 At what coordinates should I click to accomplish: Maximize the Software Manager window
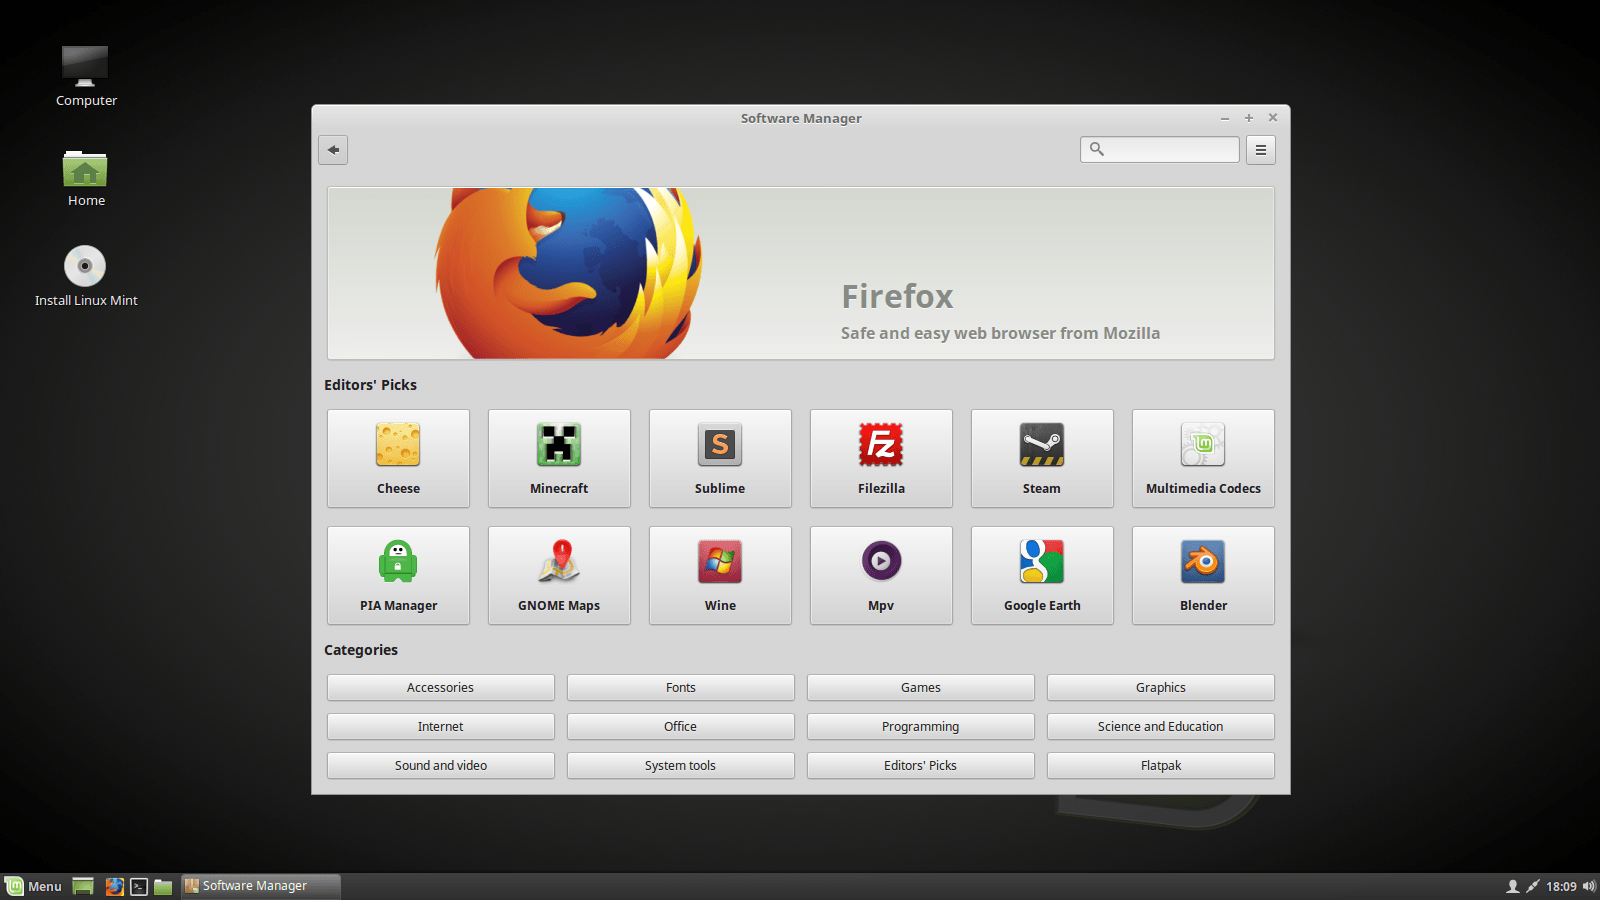pyautogui.click(x=1249, y=118)
